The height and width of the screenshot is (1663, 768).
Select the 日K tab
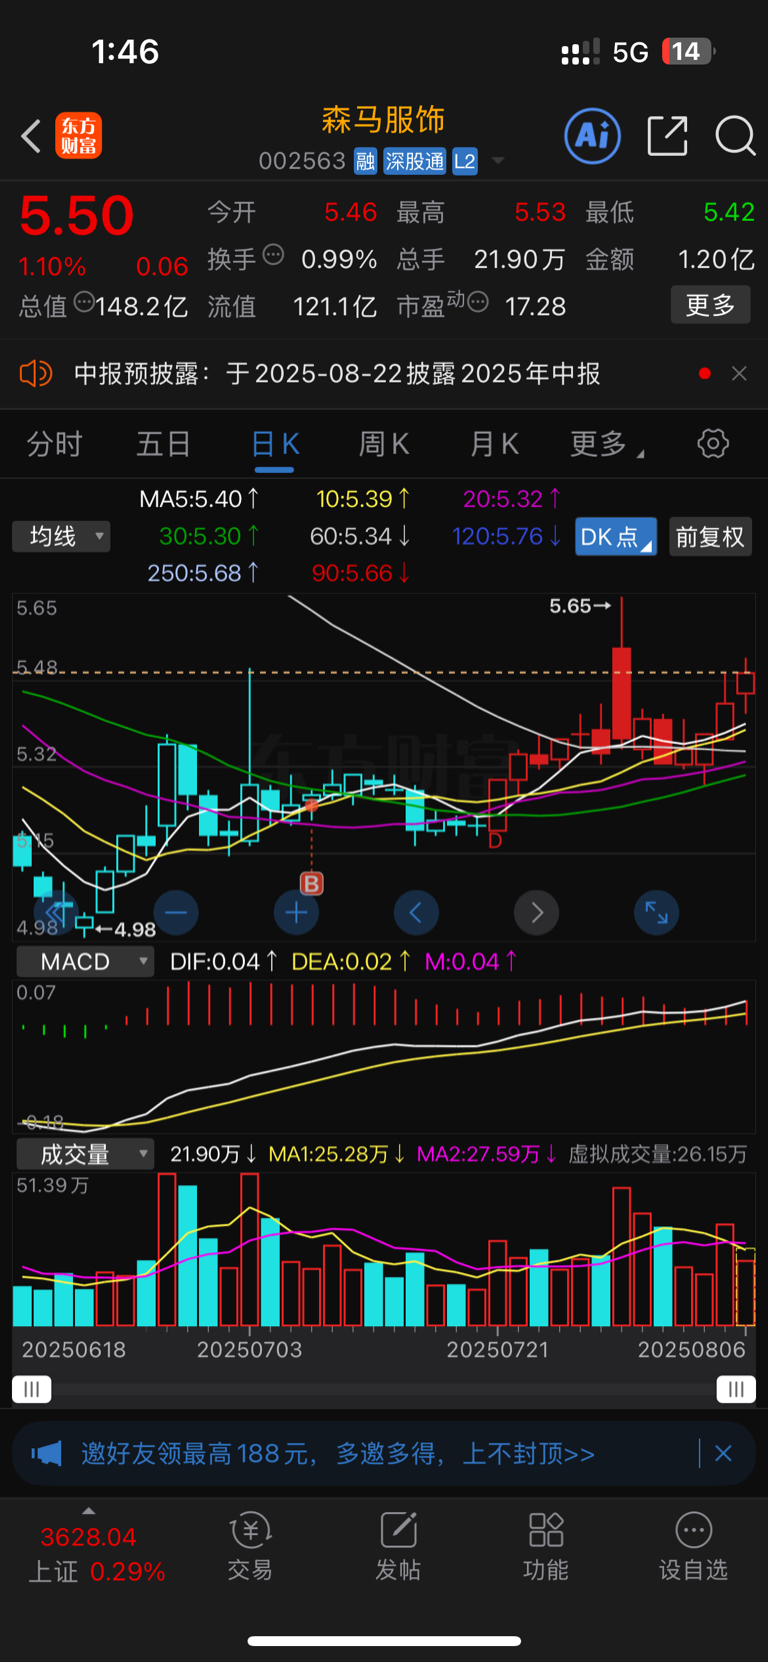click(275, 446)
